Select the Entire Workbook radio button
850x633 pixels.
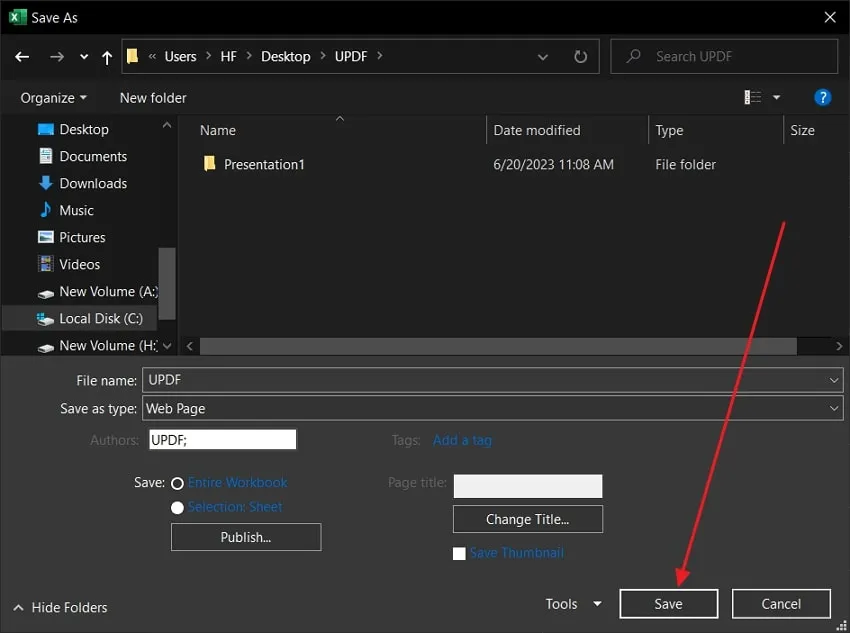(x=177, y=483)
